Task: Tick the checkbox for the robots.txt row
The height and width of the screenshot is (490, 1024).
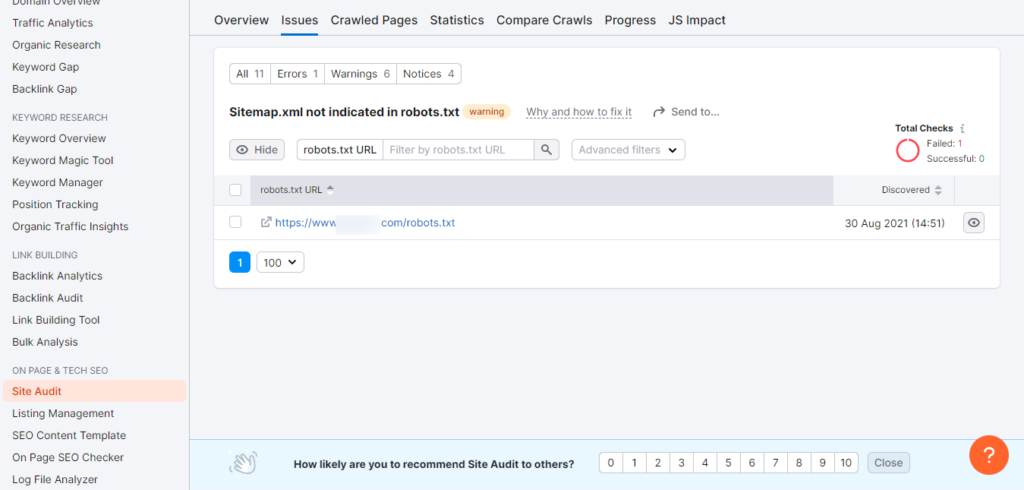Action: pyautogui.click(x=235, y=222)
